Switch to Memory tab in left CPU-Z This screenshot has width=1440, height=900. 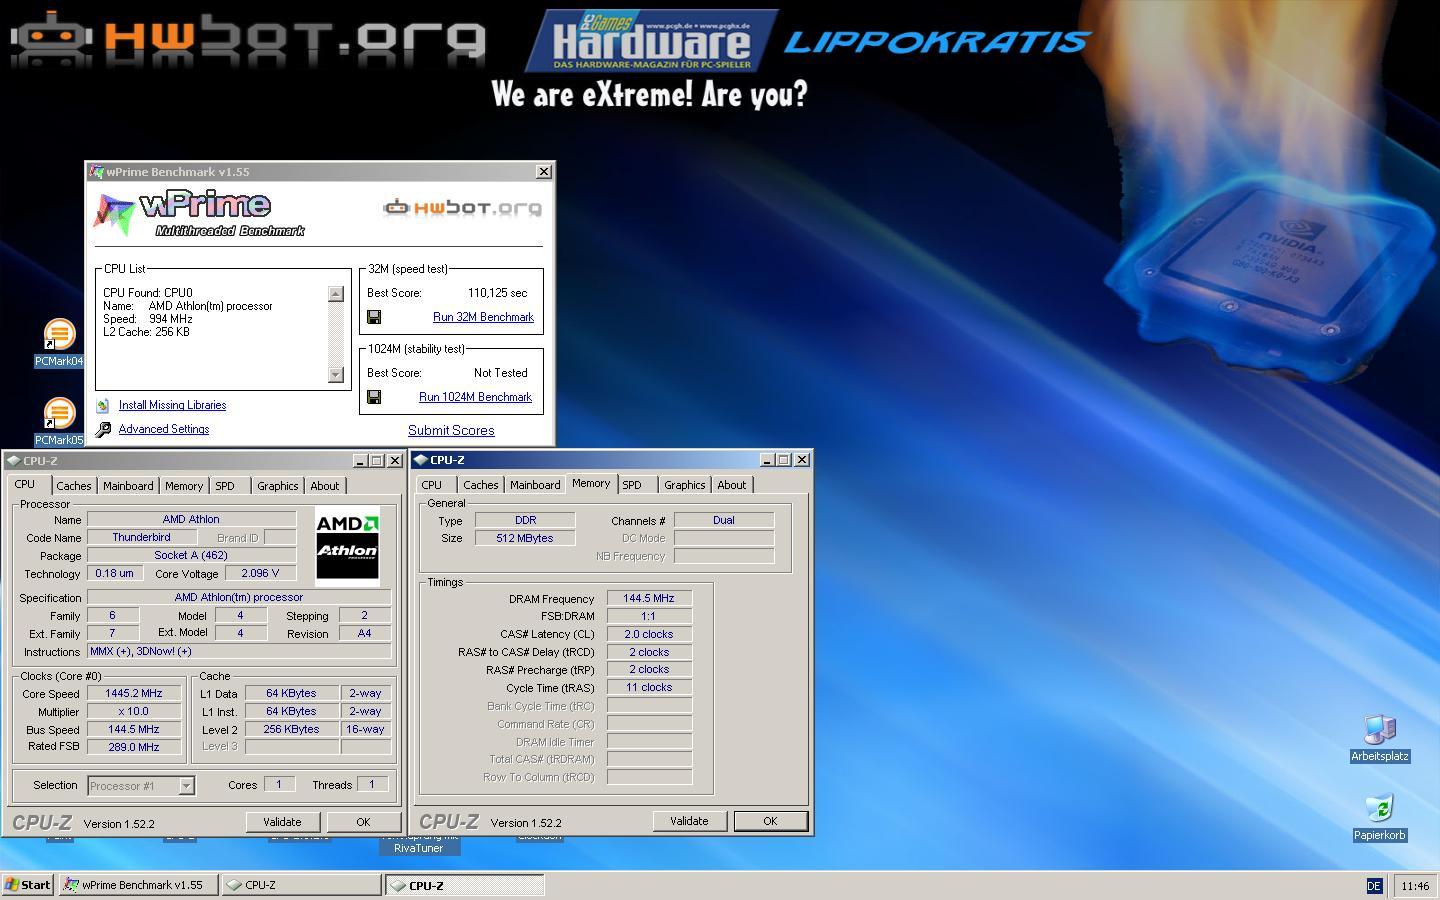(184, 486)
